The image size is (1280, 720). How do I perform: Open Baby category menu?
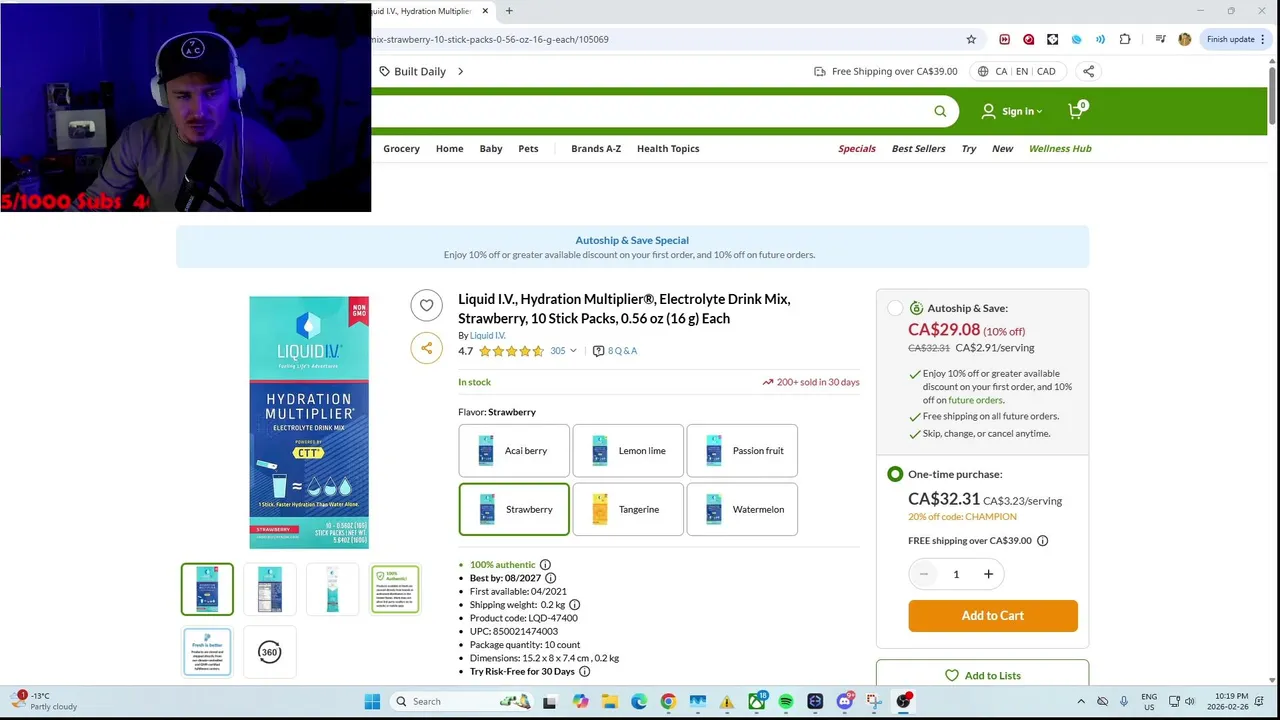coord(491,148)
